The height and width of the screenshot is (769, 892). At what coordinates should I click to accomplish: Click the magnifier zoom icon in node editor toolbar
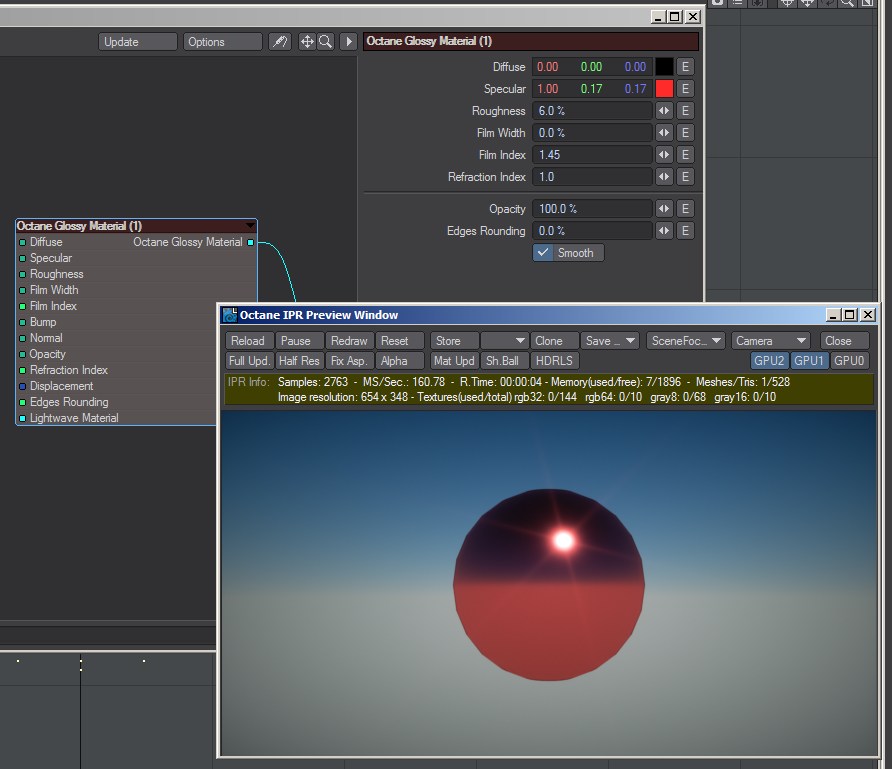325,42
